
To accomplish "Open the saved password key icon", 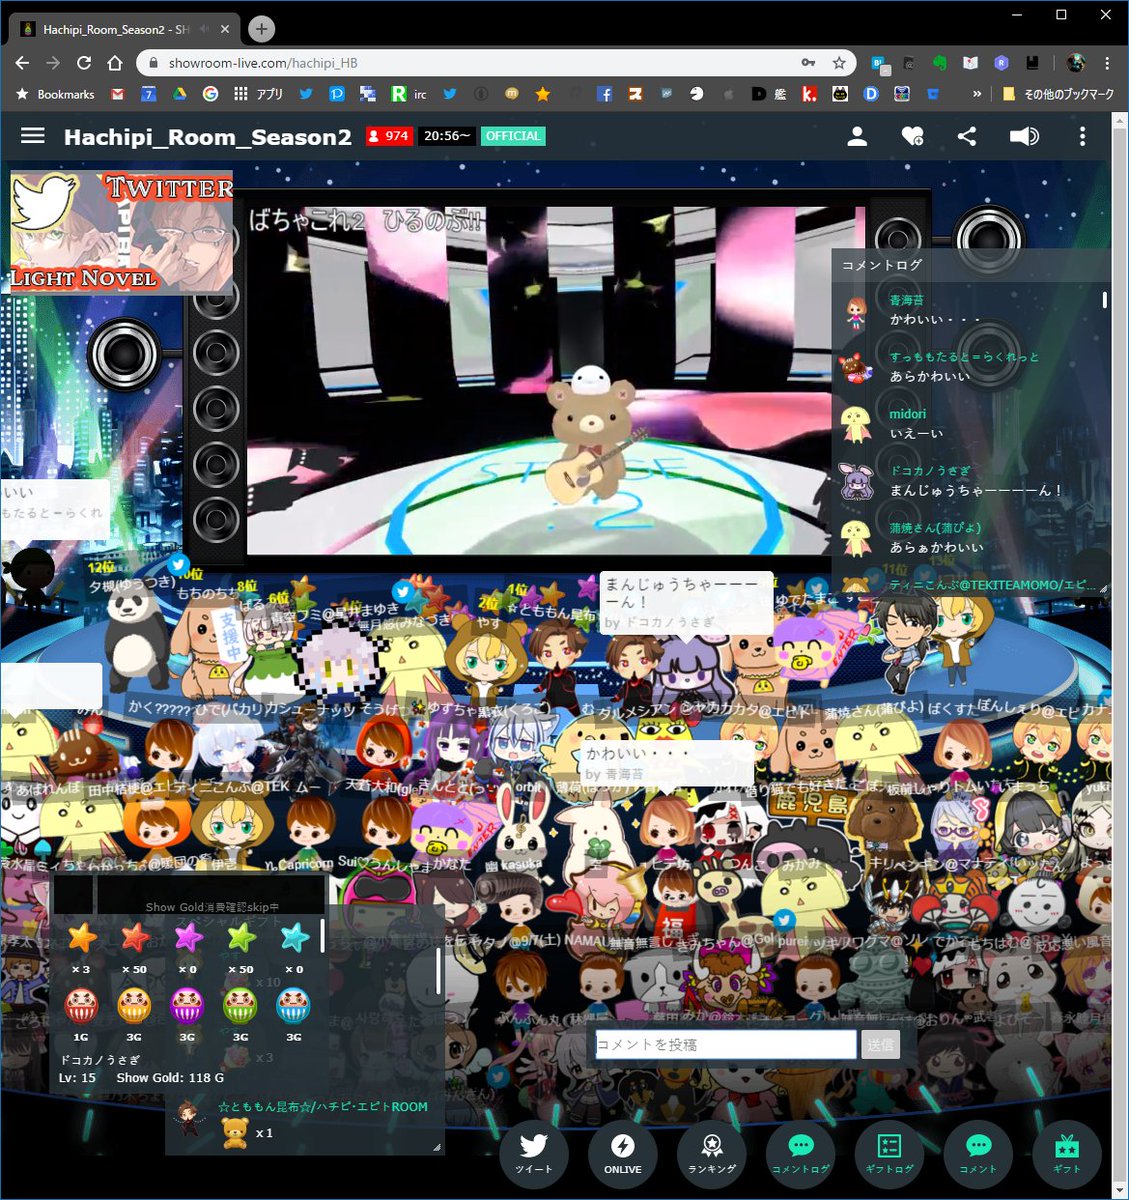I will pyautogui.click(x=808, y=63).
